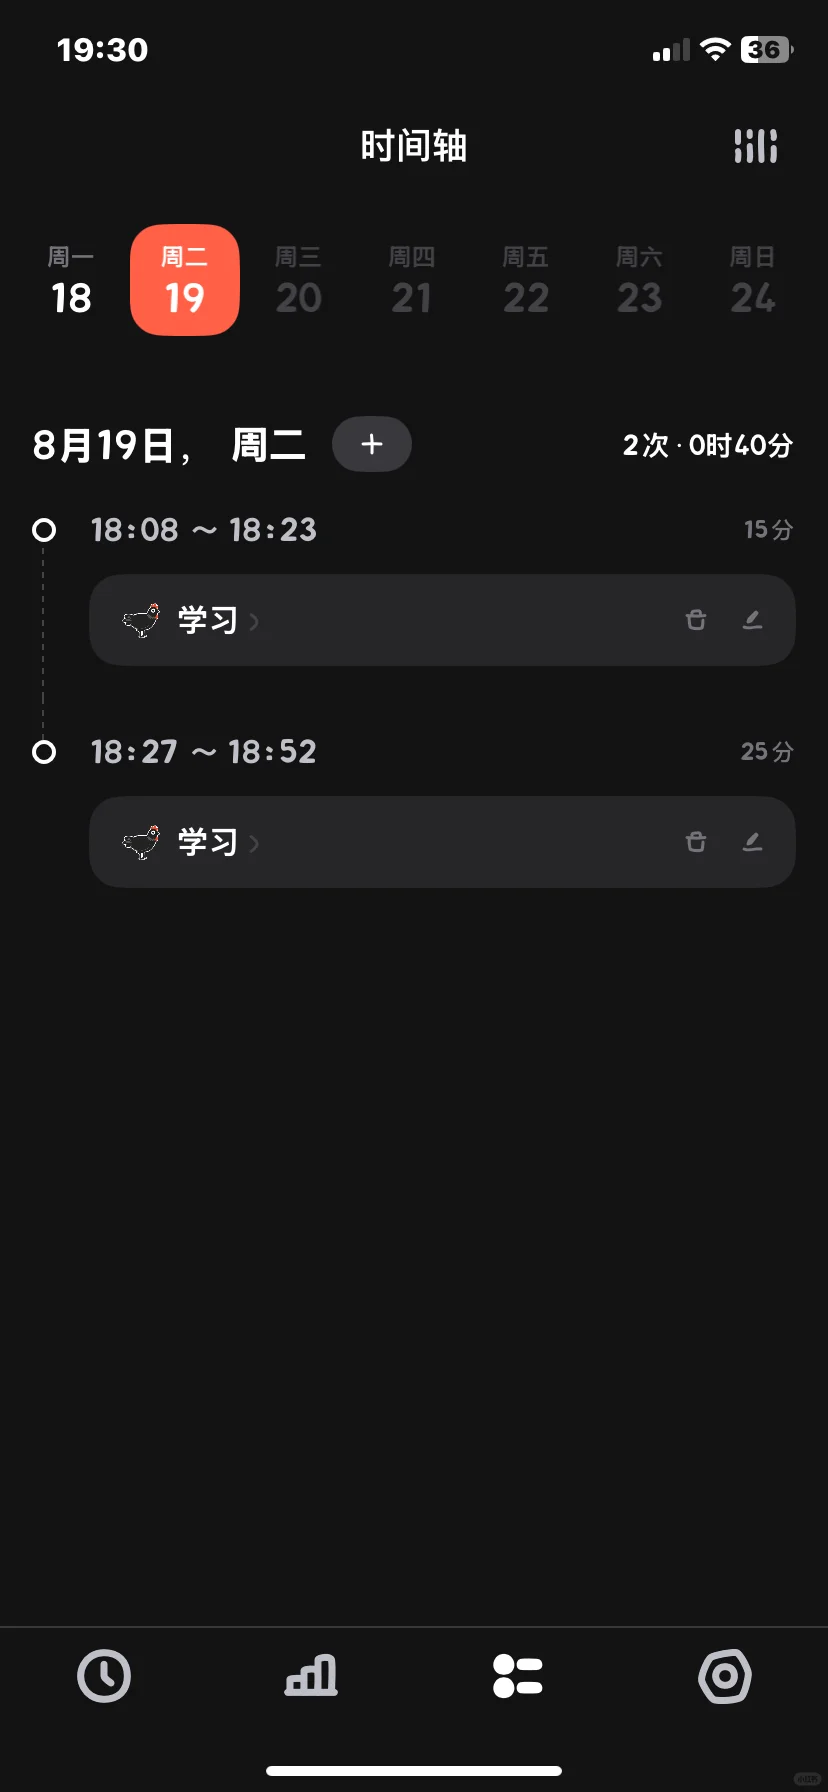Open the hexagon settings tab
The height and width of the screenshot is (1792, 828).
[x=725, y=1676]
